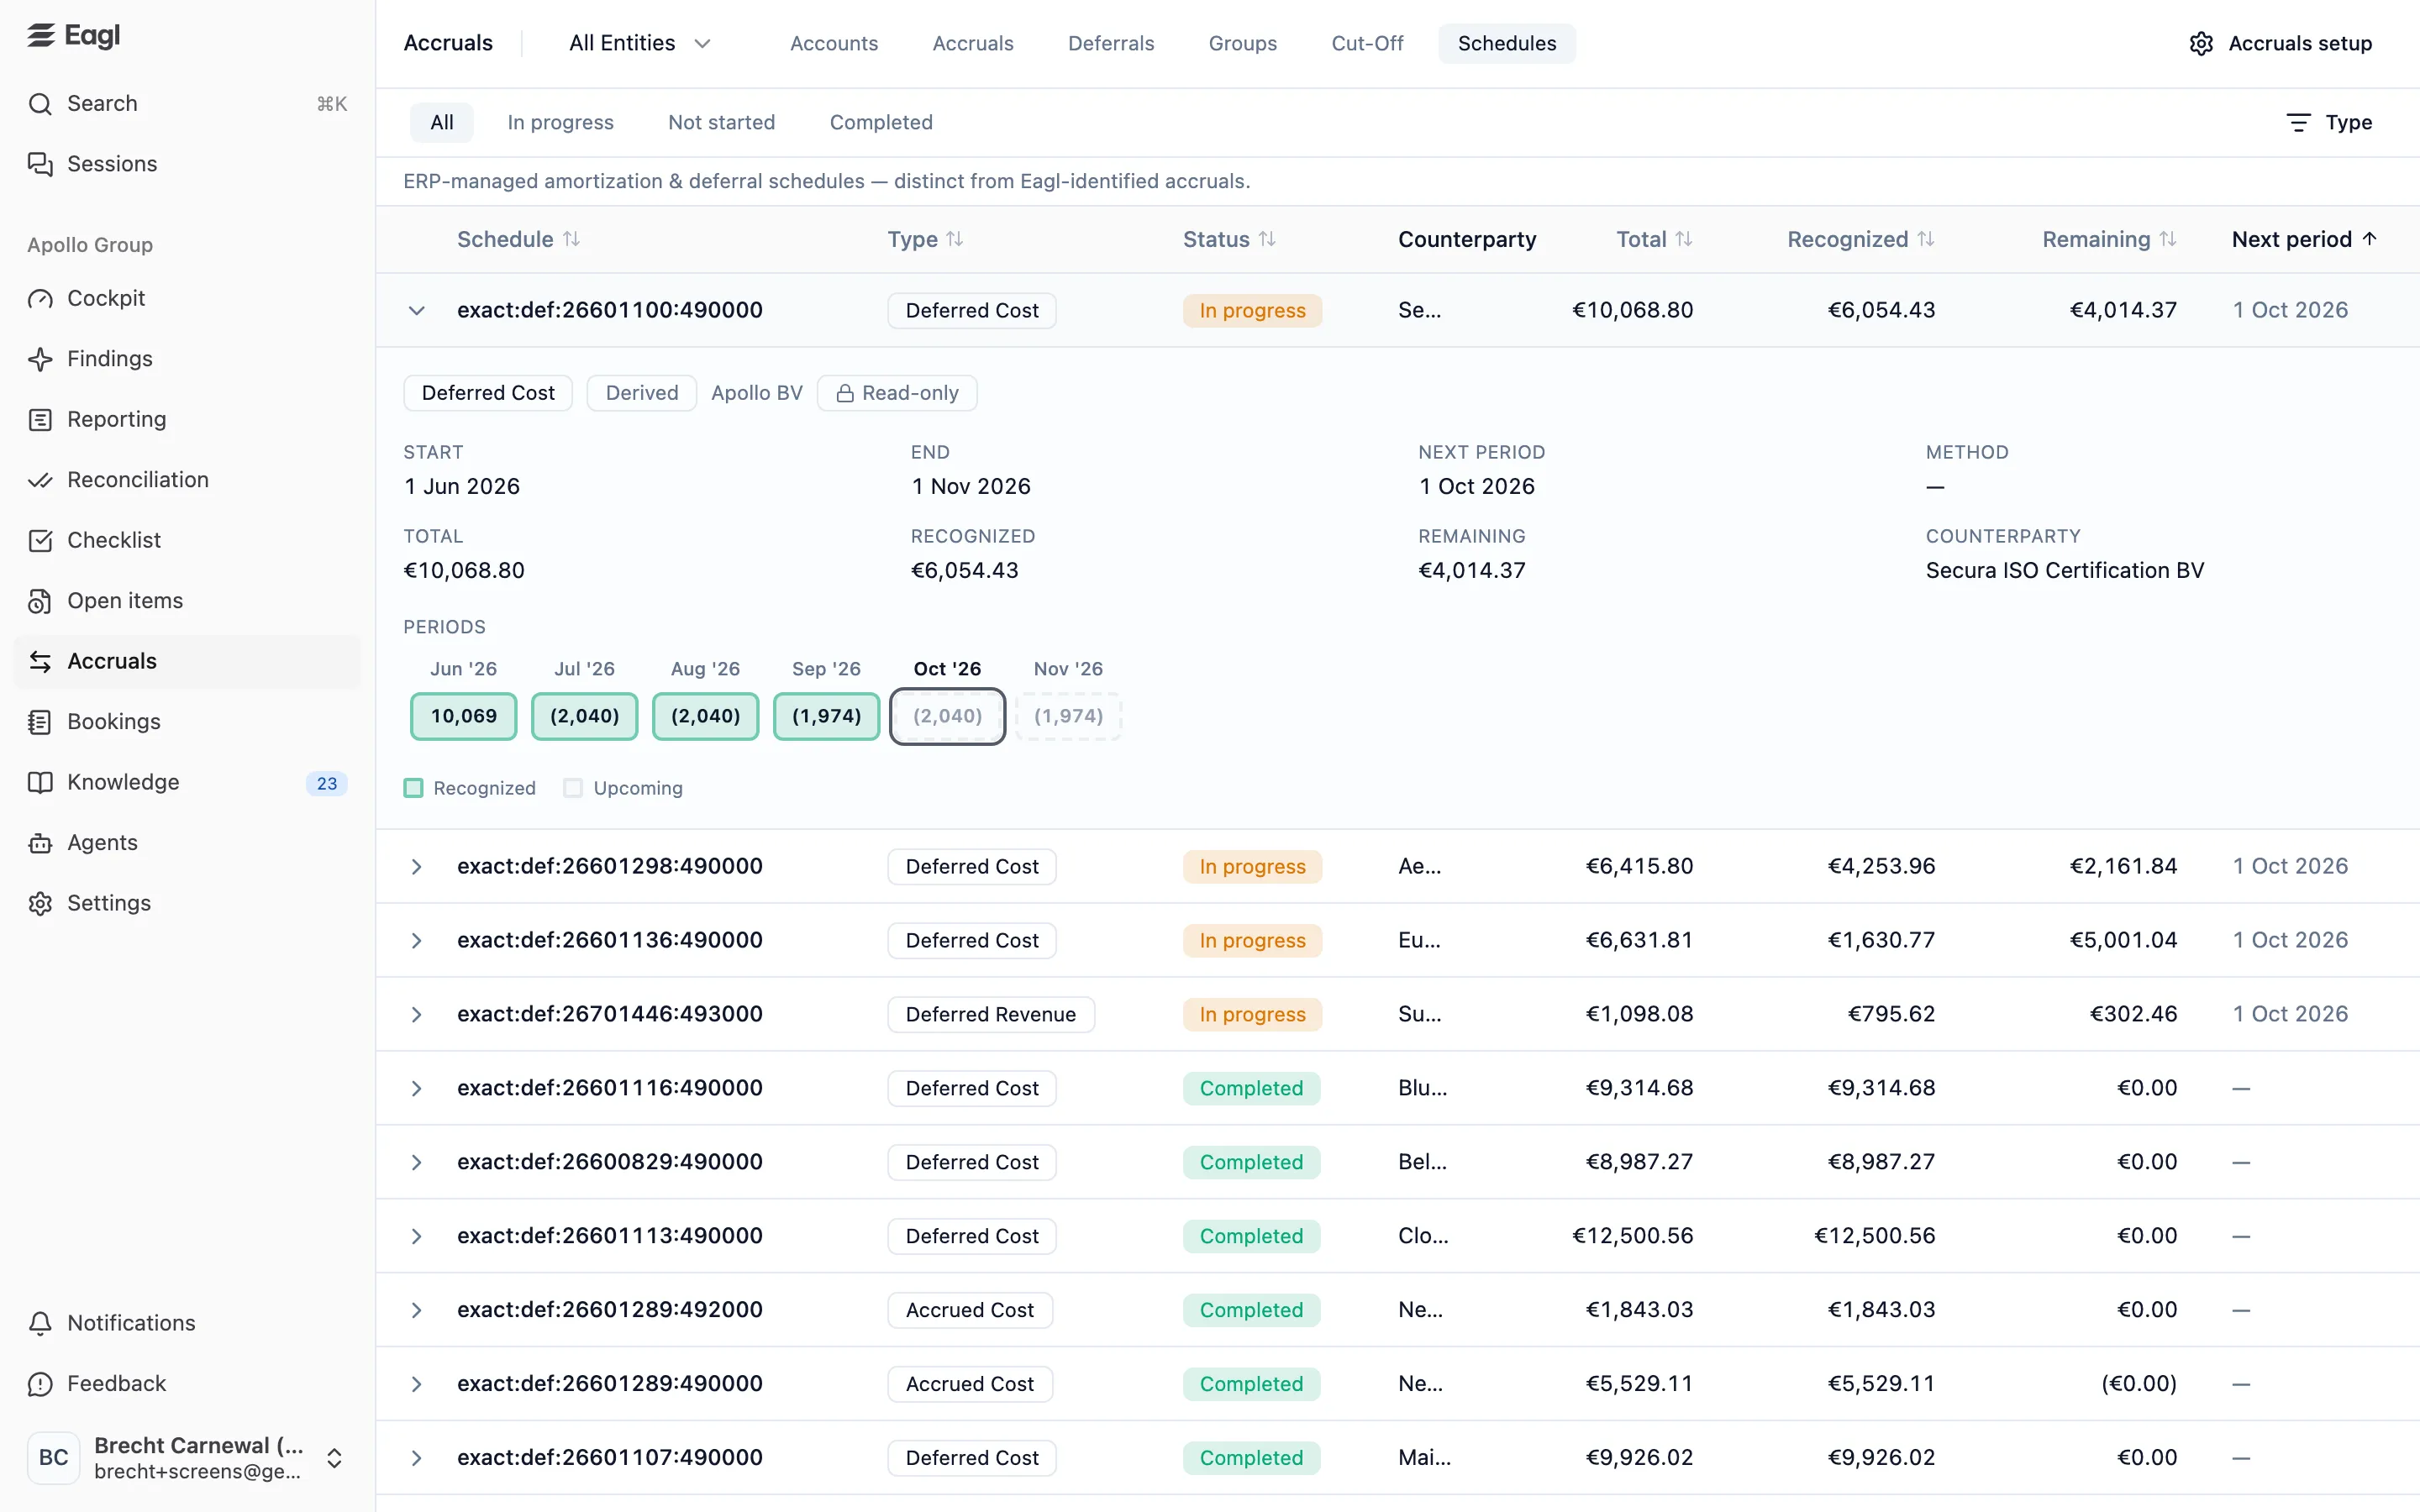The image size is (2420, 1512).
Task: Open Bookings ledger icon
Action: tap(40, 722)
